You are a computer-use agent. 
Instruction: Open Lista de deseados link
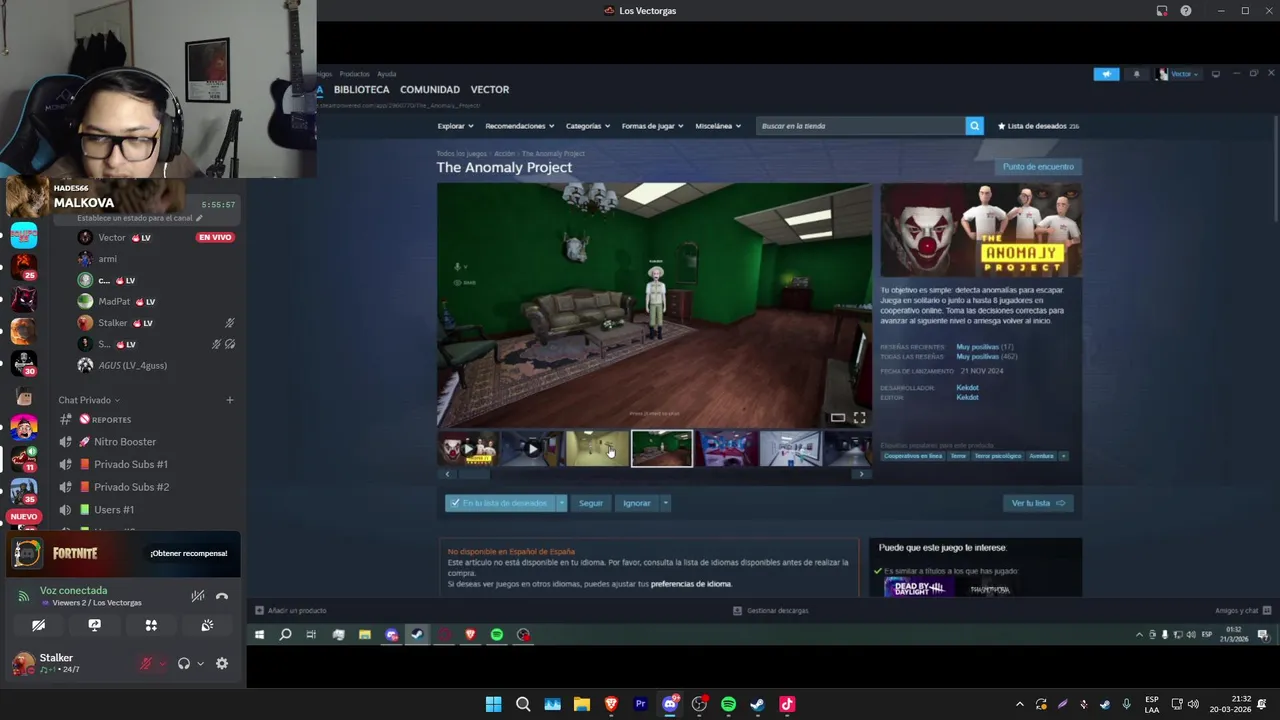[1037, 126]
